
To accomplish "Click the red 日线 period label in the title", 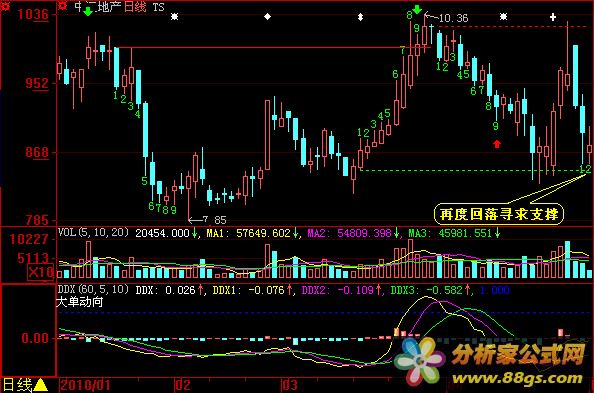I will (x=135, y=6).
